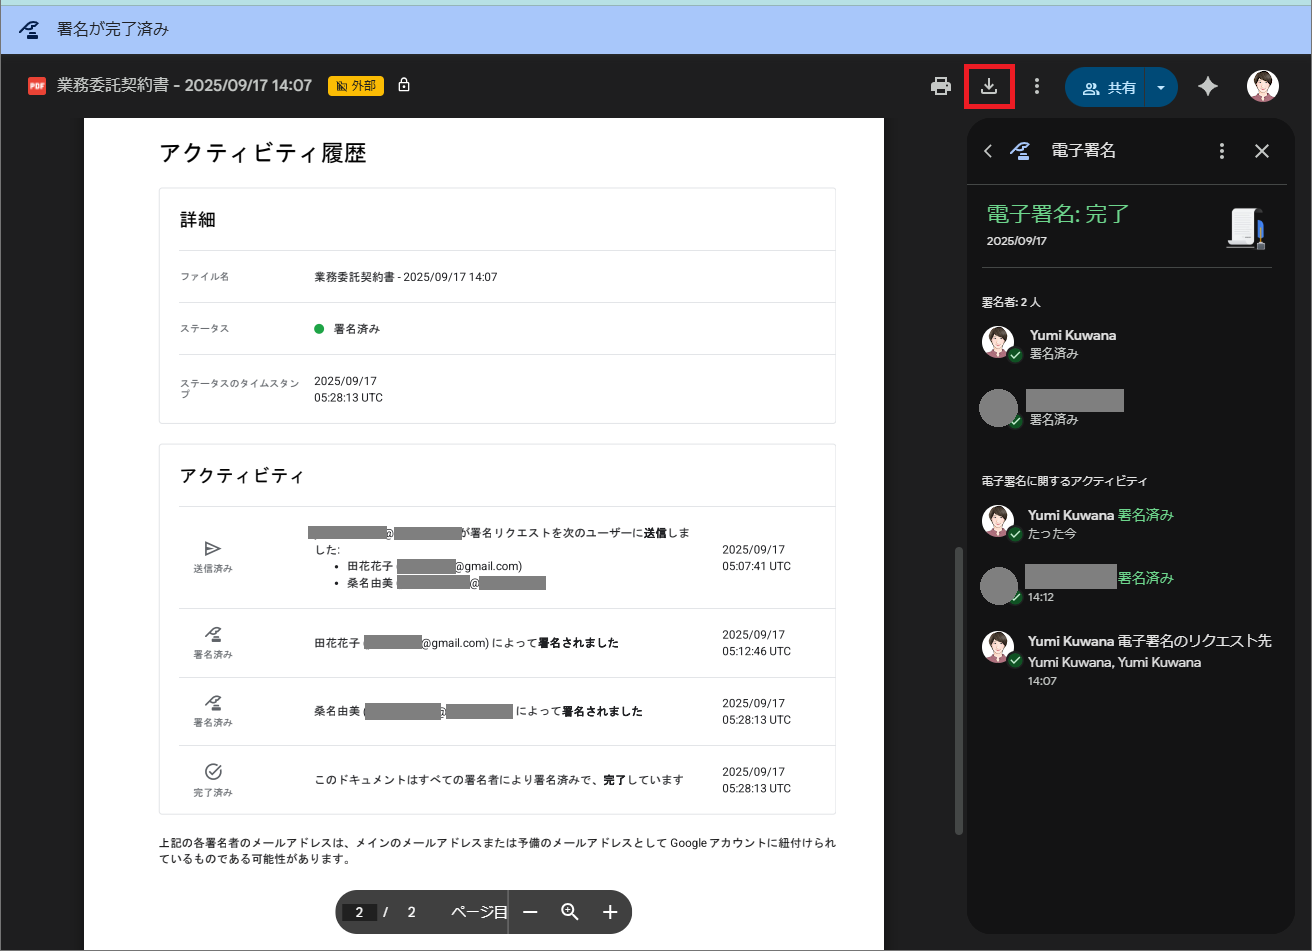Click the 外部 label next to the filename
This screenshot has height=951, width=1312.
[356, 86]
